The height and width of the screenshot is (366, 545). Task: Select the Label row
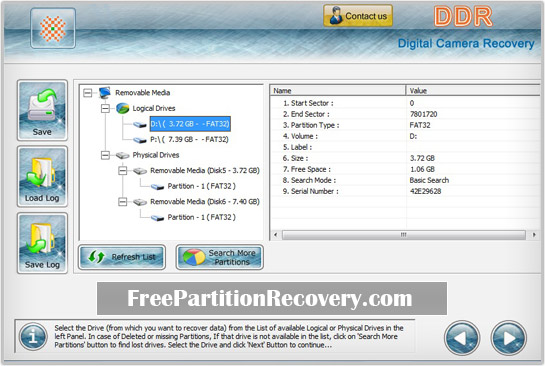pos(405,147)
